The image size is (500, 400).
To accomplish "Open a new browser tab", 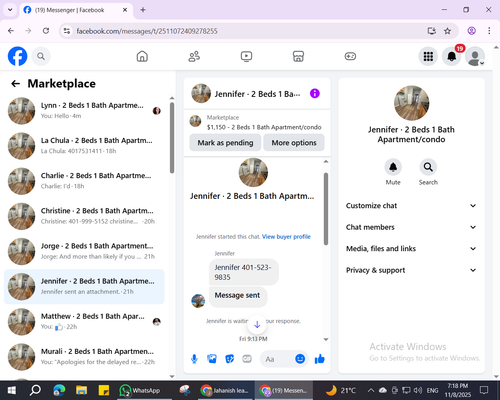I will point(143,10).
